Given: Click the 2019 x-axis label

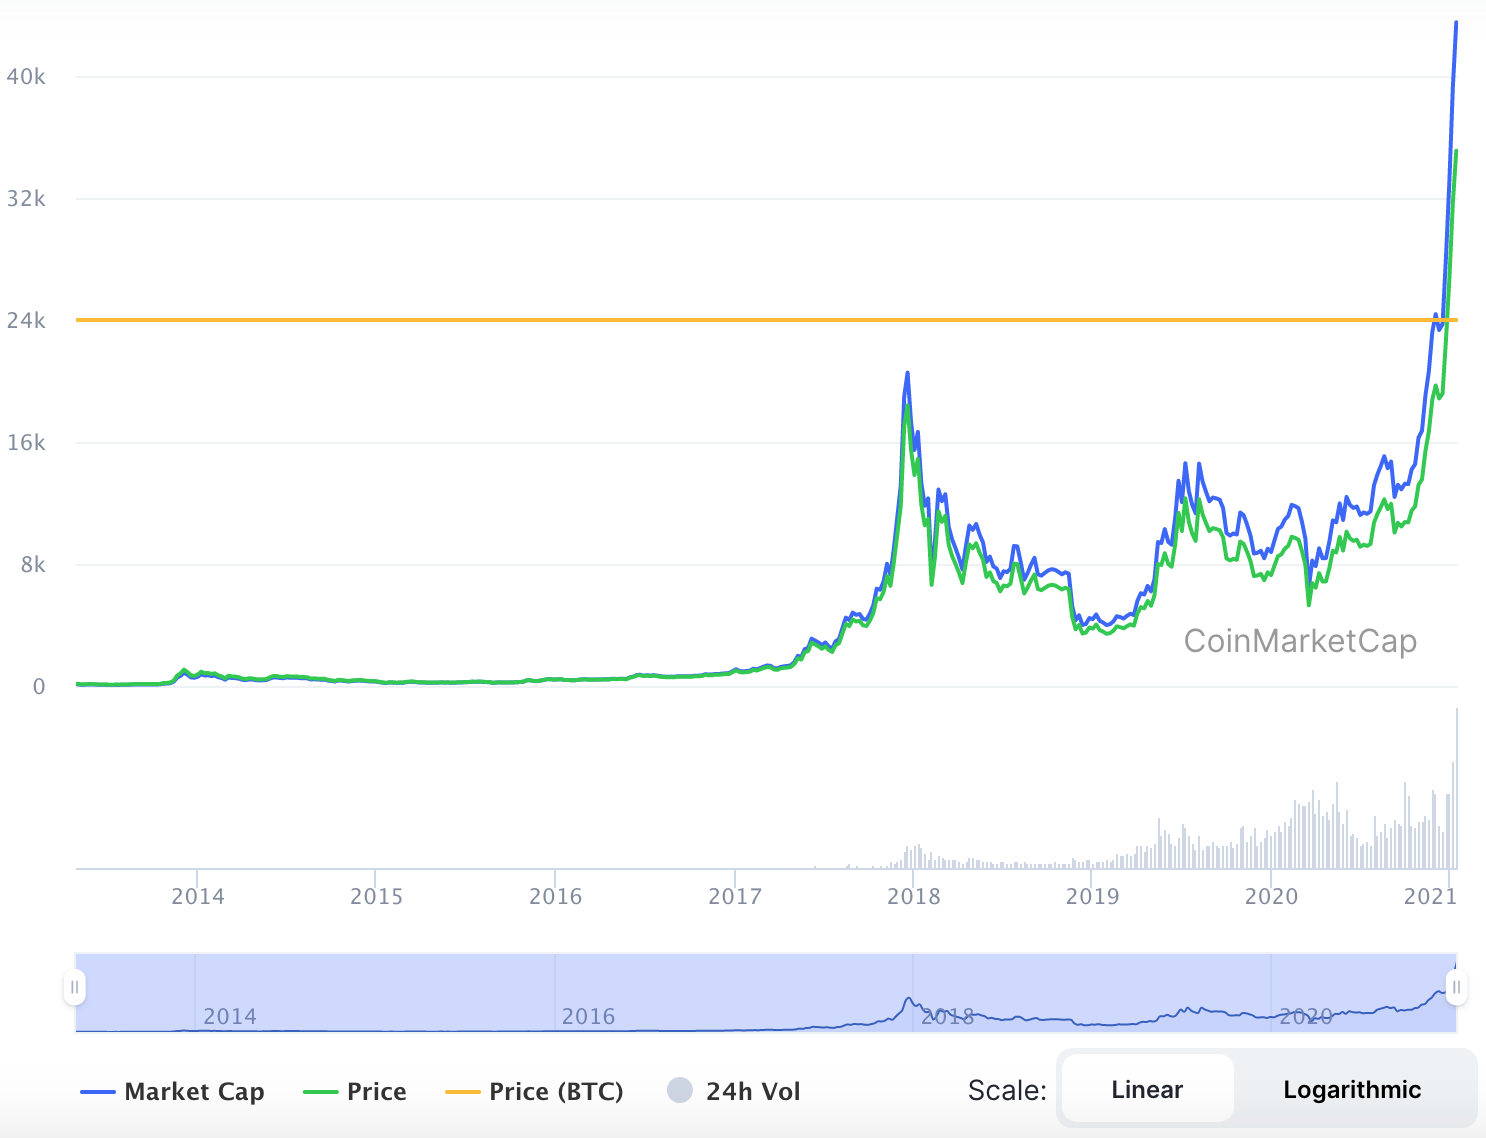Looking at the screenshot, I should [x=1093, y=896].
